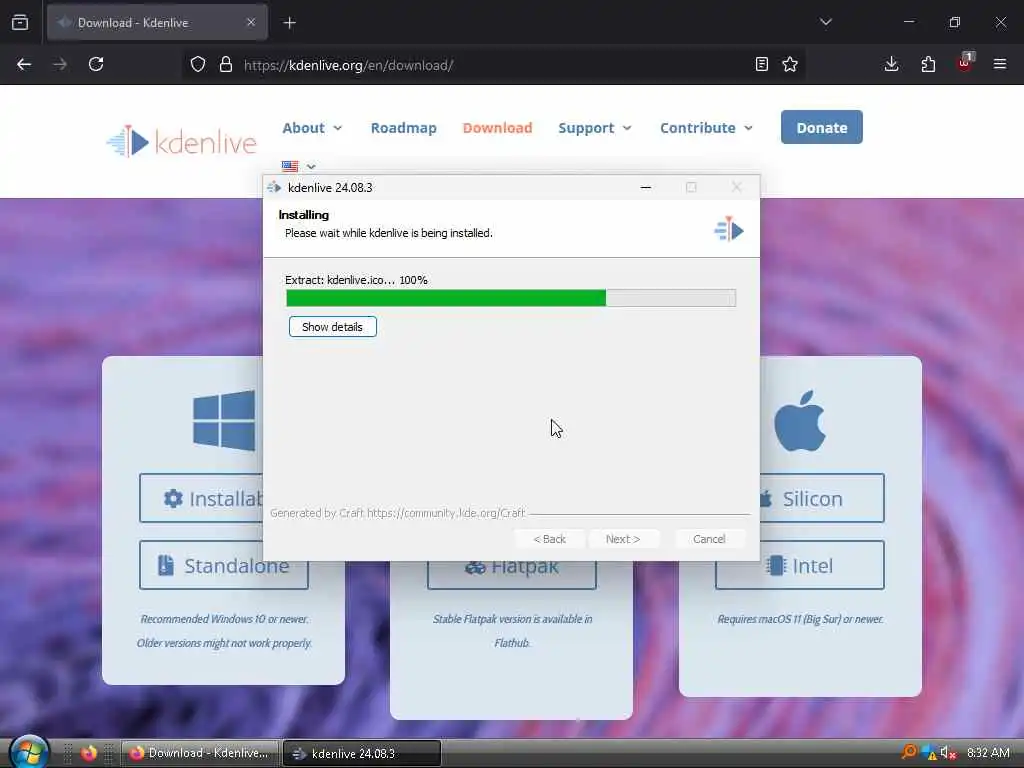Click the Installable Windows download button
This screenshot has width=1024, height=768.
[x=201, y=498]
